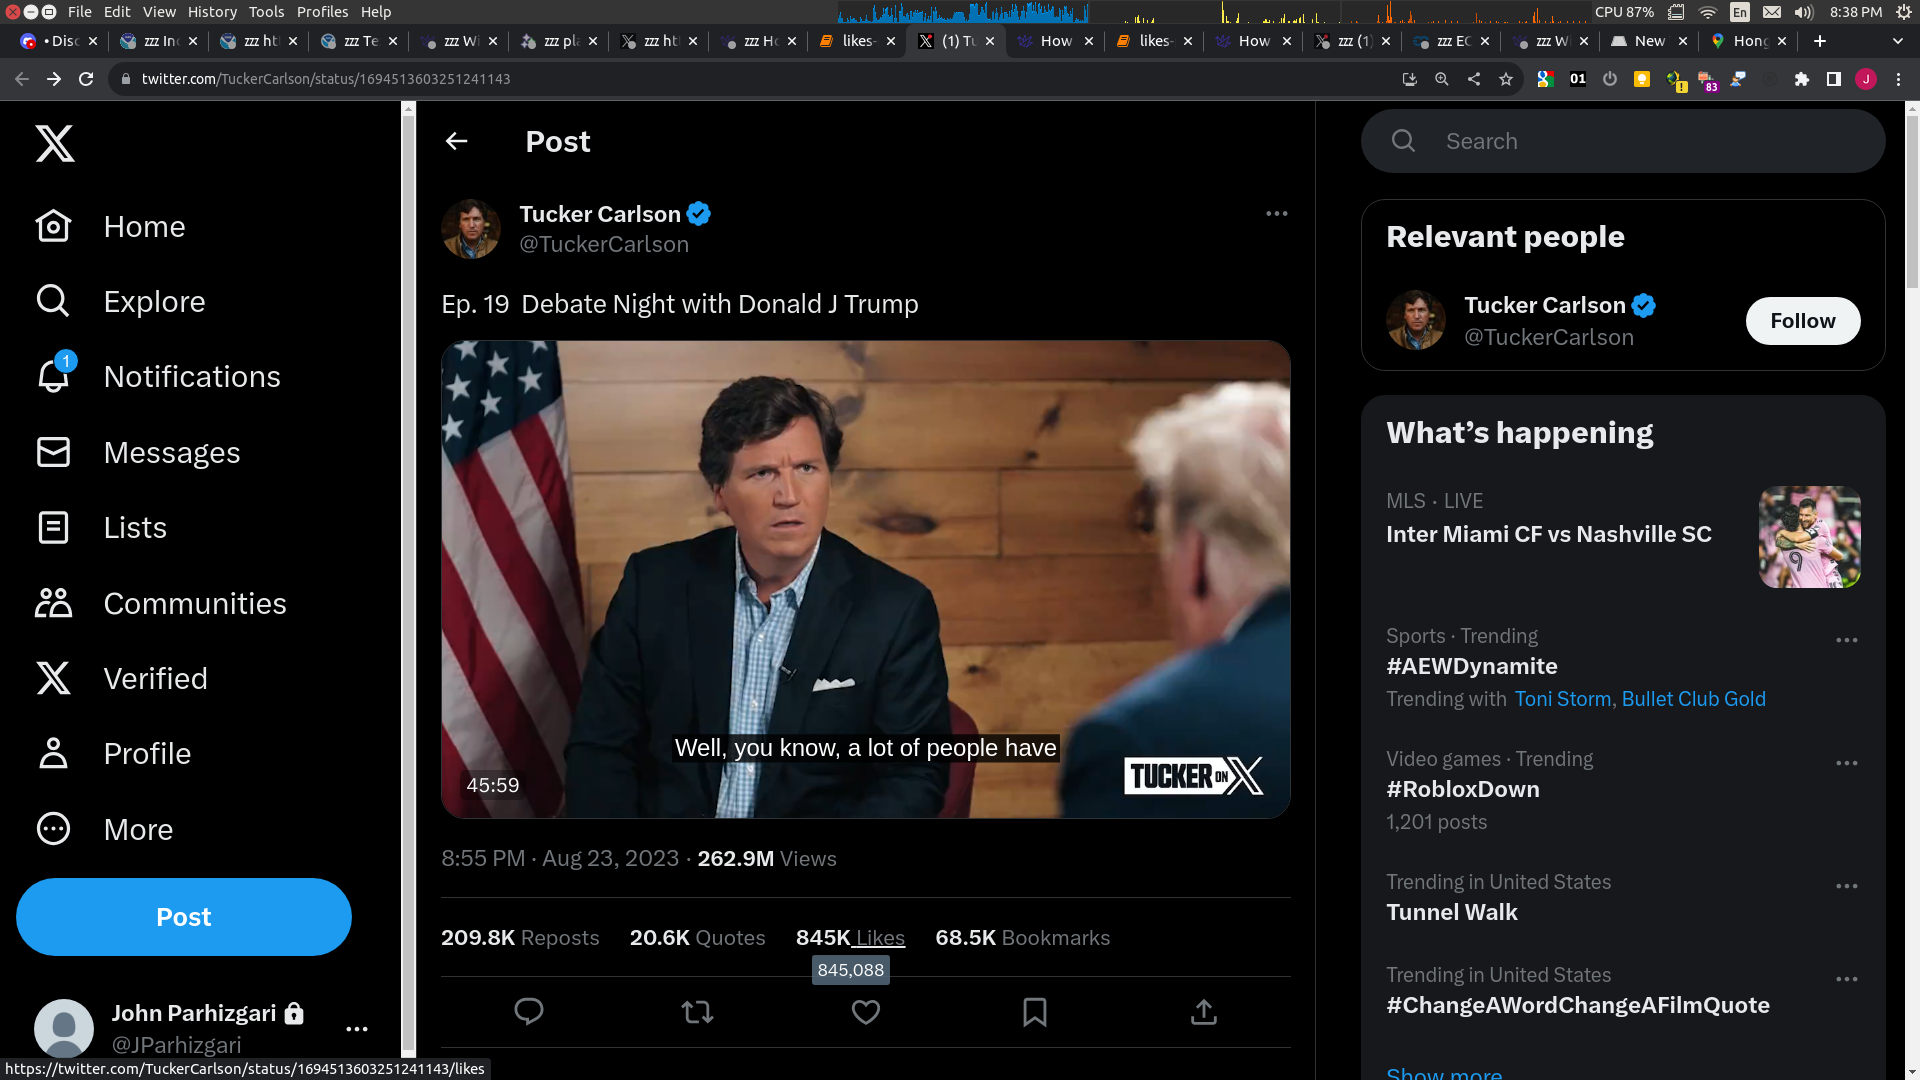Open the browser Extensions puzzle icon
1920x1080 pixels.
click(1802, 79)
